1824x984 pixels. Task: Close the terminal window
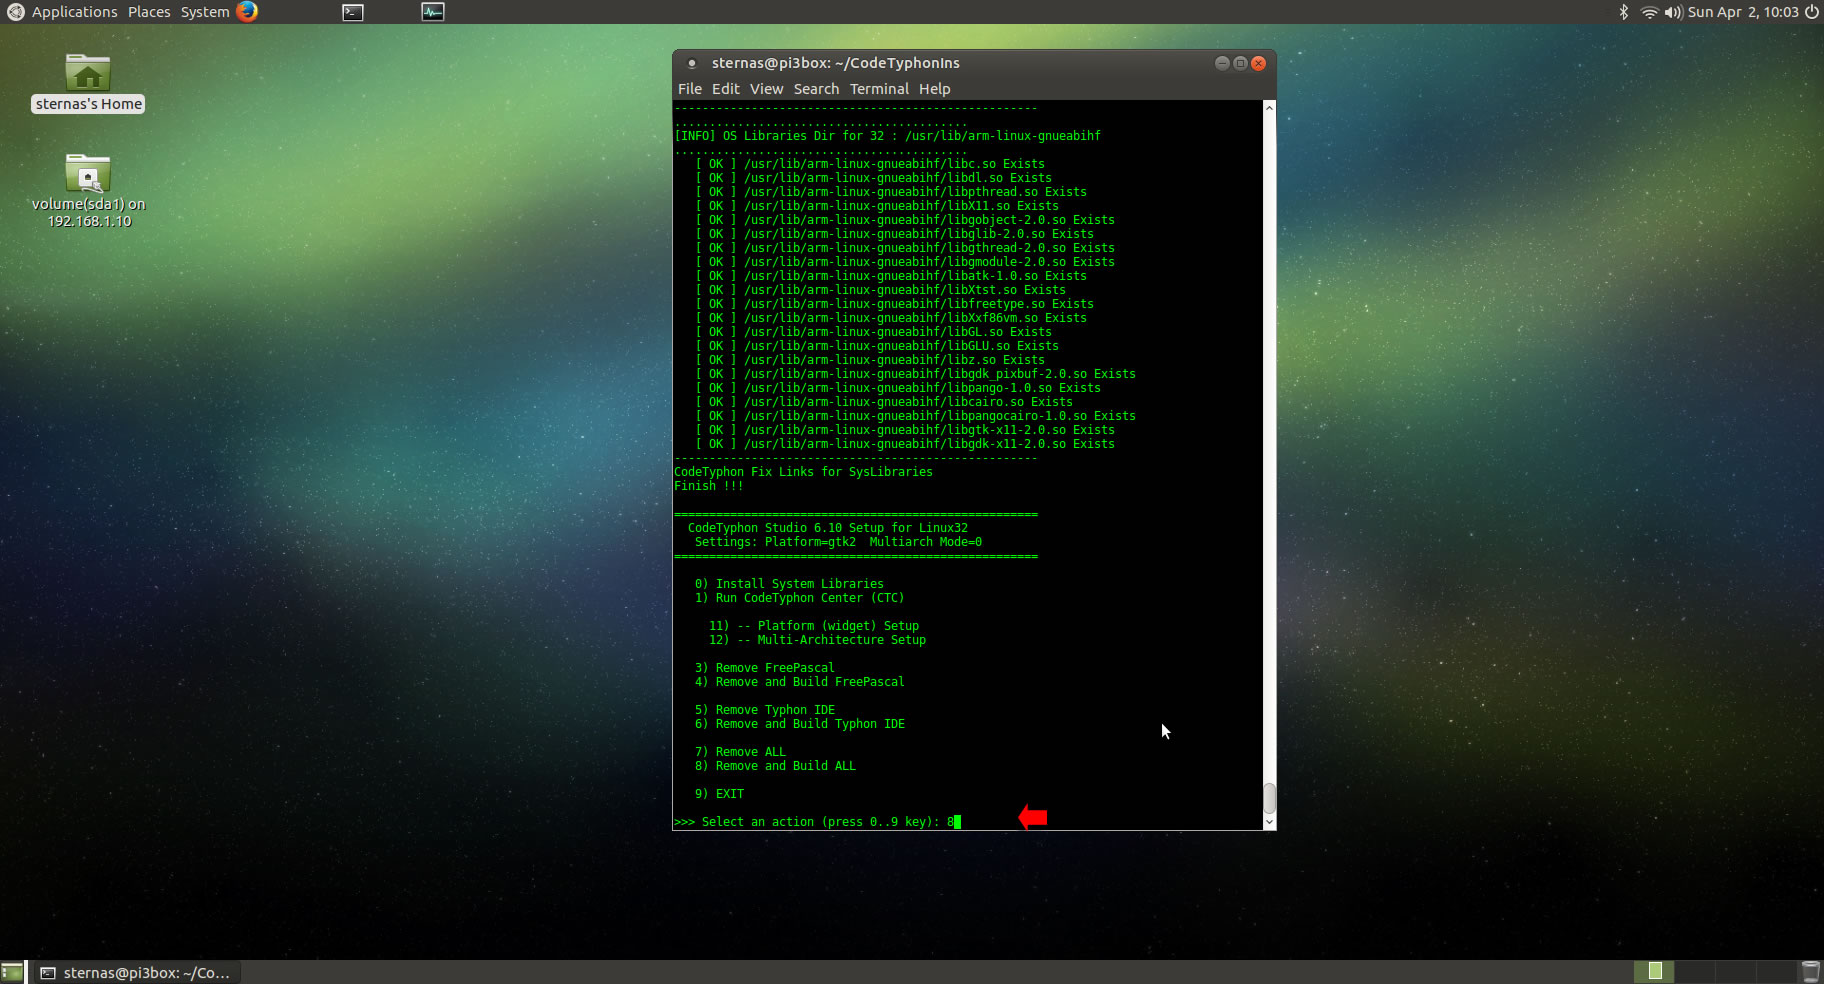click(1259, 63)
